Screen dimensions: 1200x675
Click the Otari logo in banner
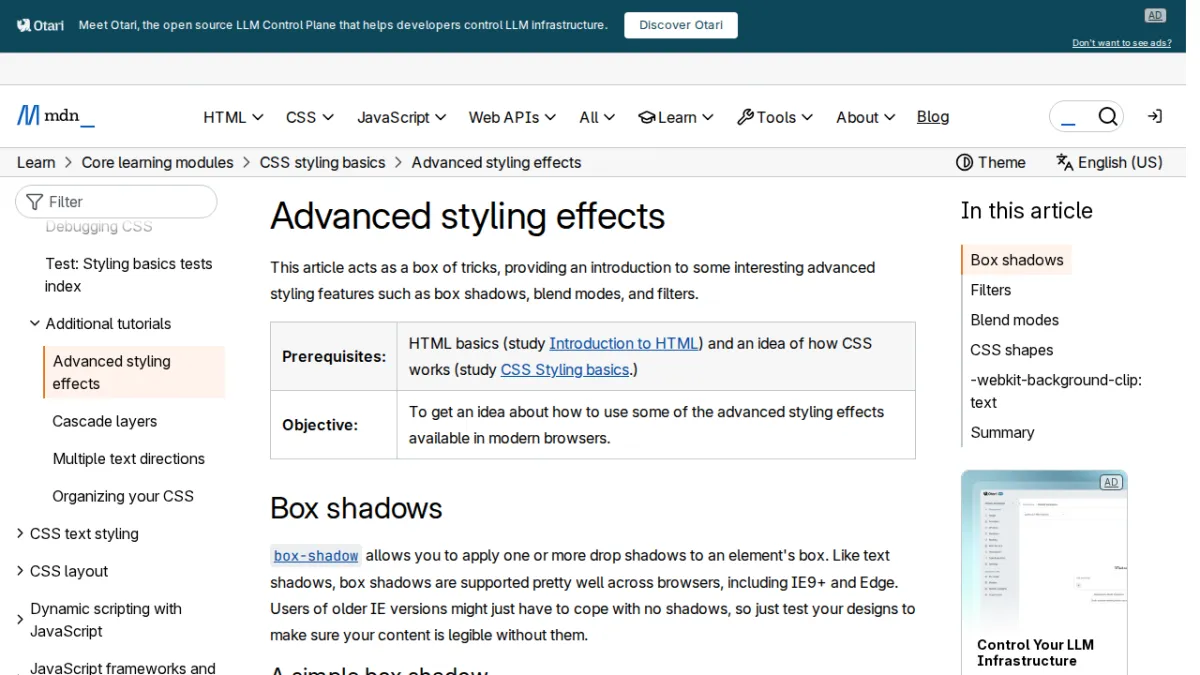pos(41,25)
